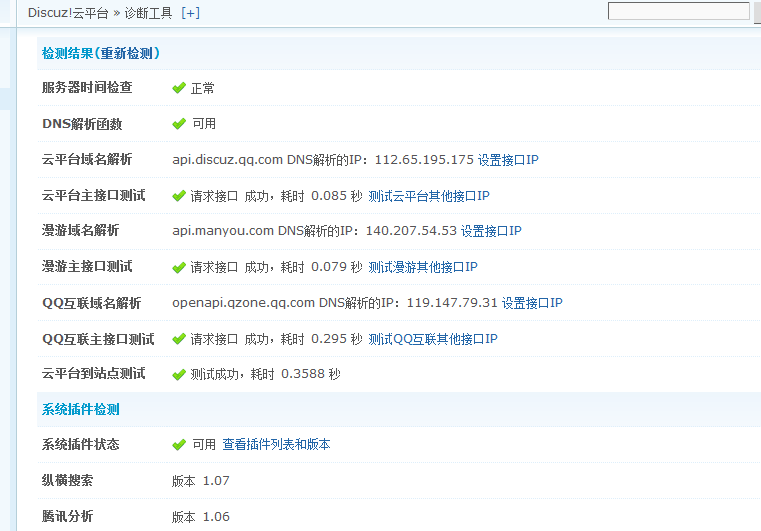Click the IP address 140.207.54.53 text
This screenshot has width=761, height=531.
pos(412,231)
